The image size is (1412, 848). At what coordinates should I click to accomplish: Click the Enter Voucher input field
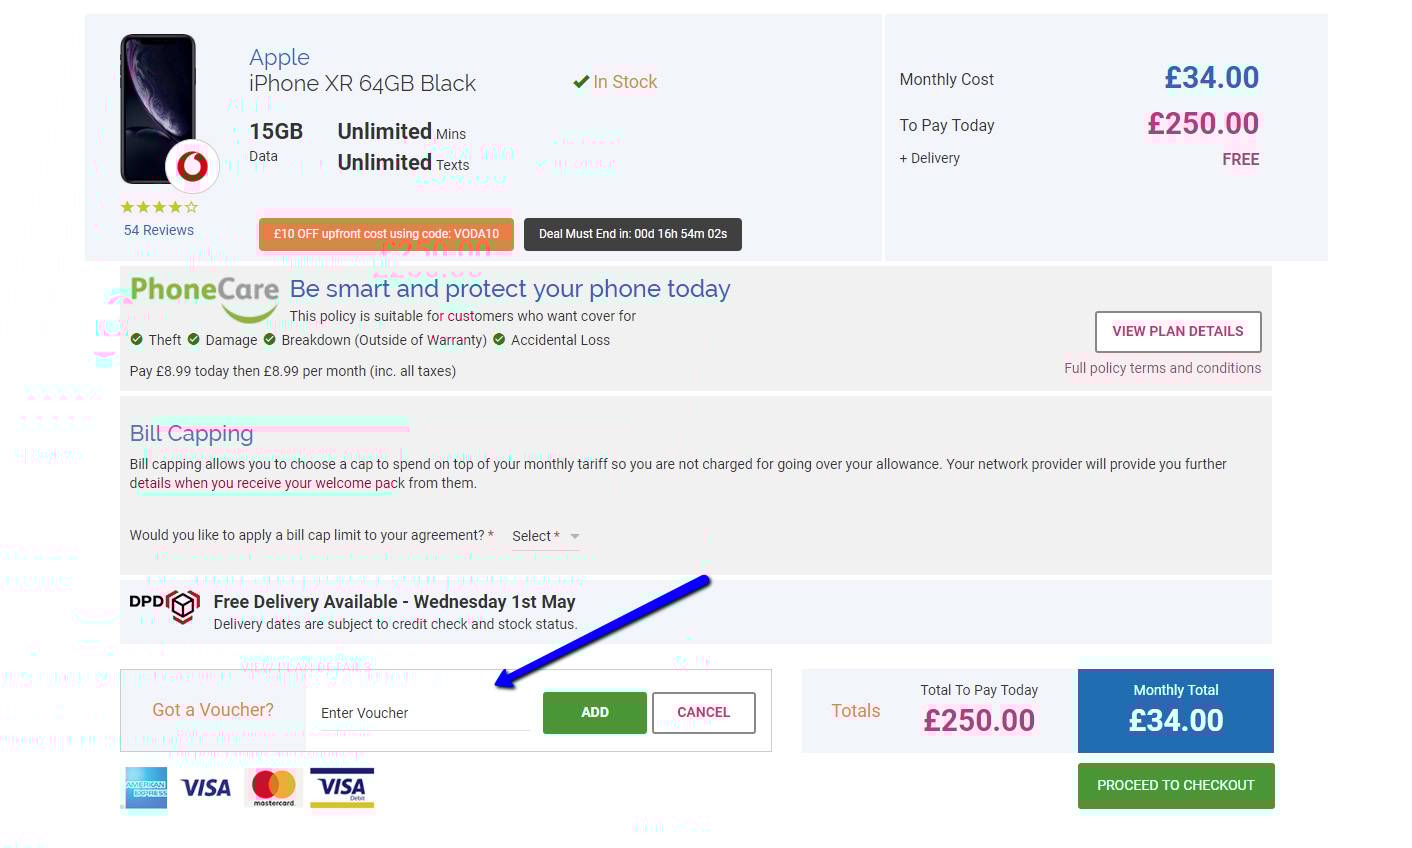(420, 712)
